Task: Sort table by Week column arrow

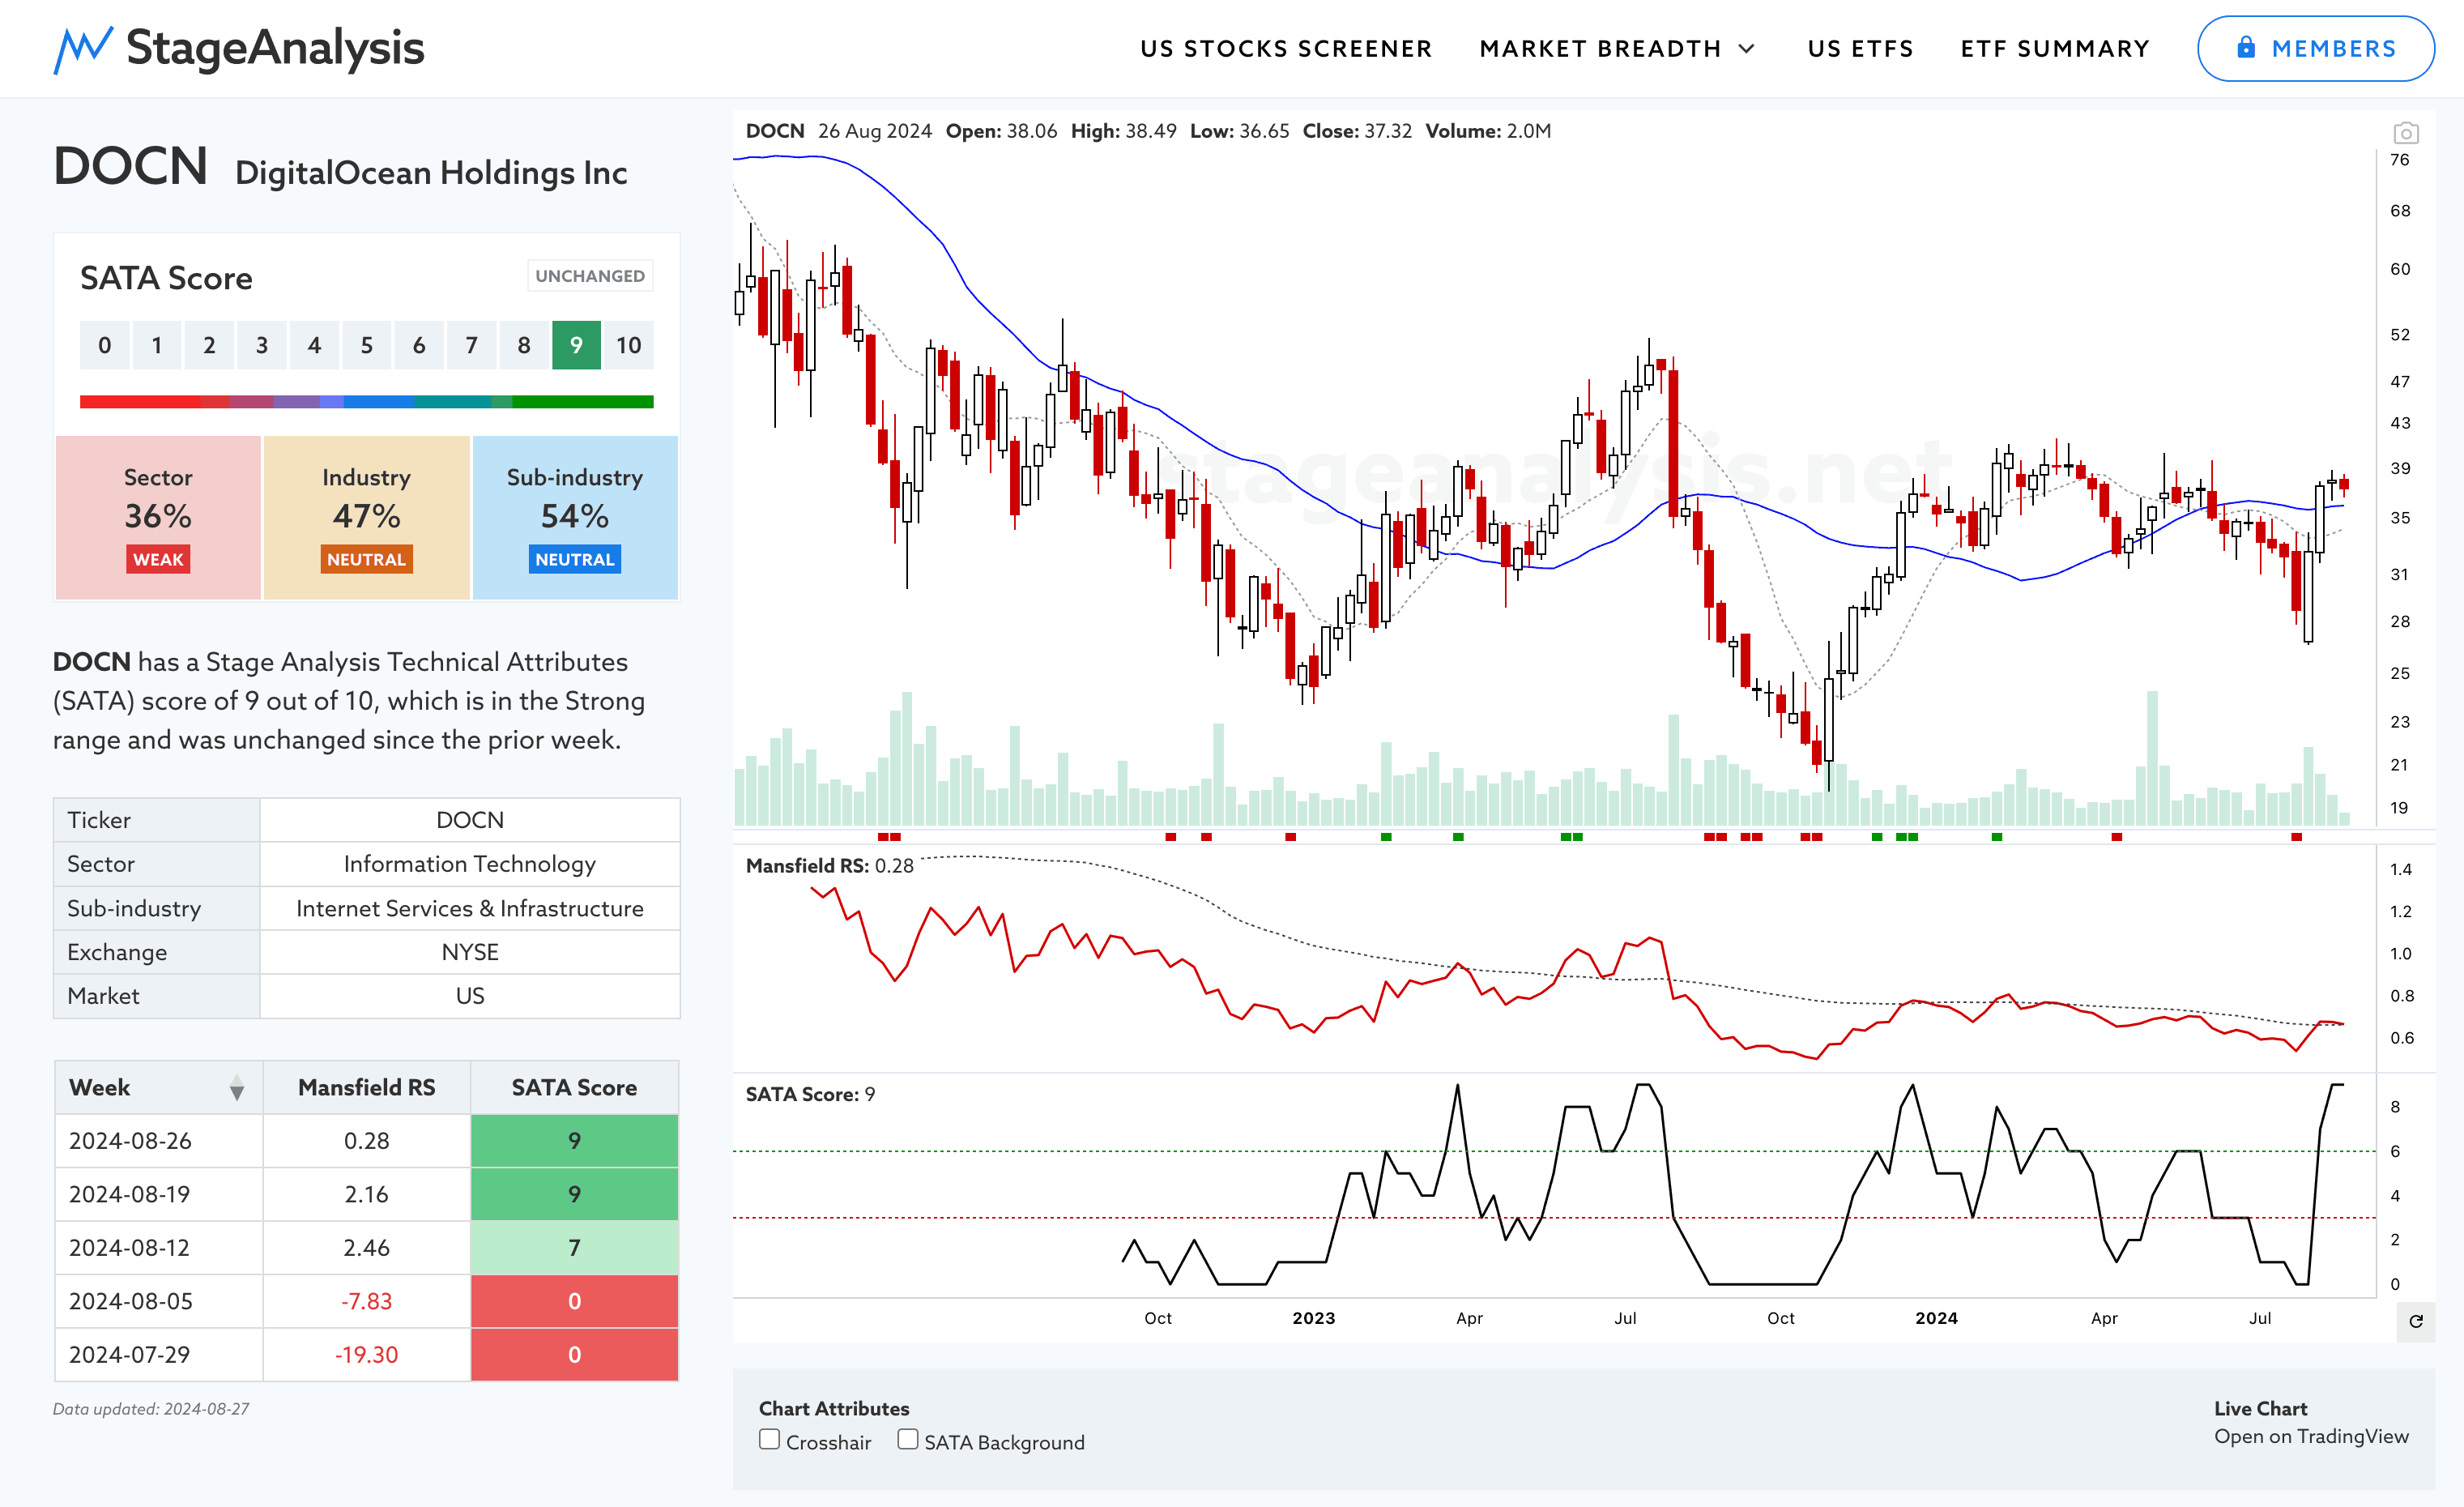Action: tap(236, 1088)
